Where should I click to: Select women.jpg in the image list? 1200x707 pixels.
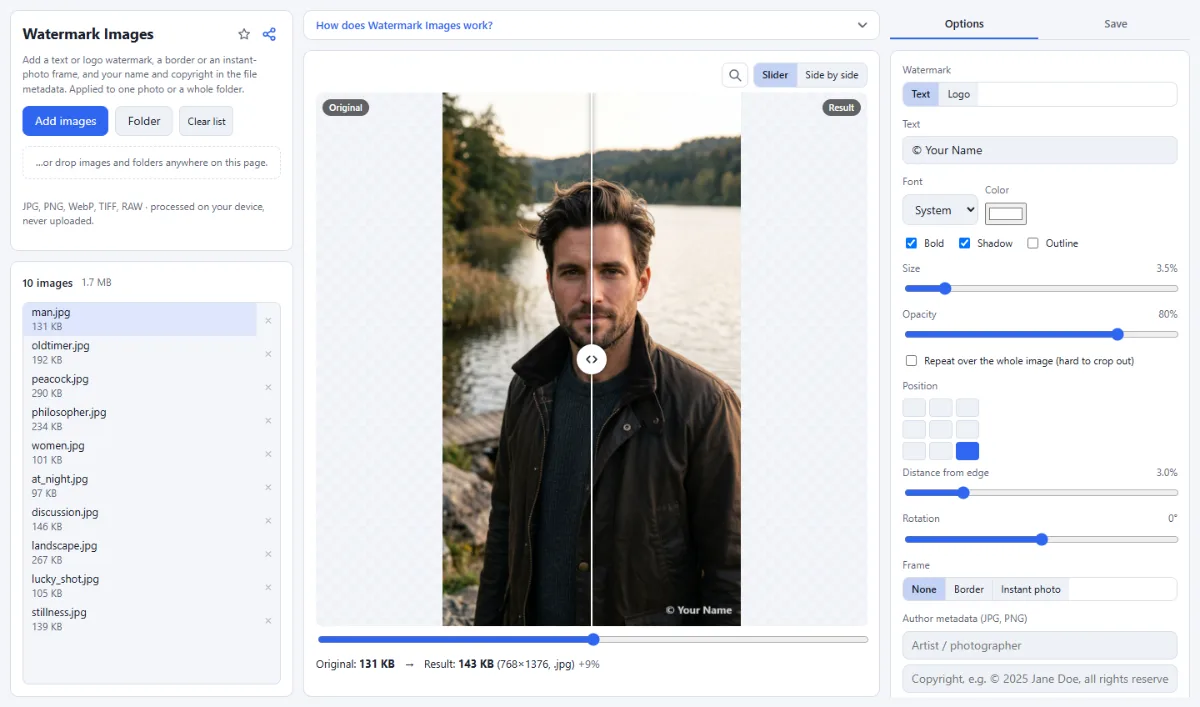point(140,453)
